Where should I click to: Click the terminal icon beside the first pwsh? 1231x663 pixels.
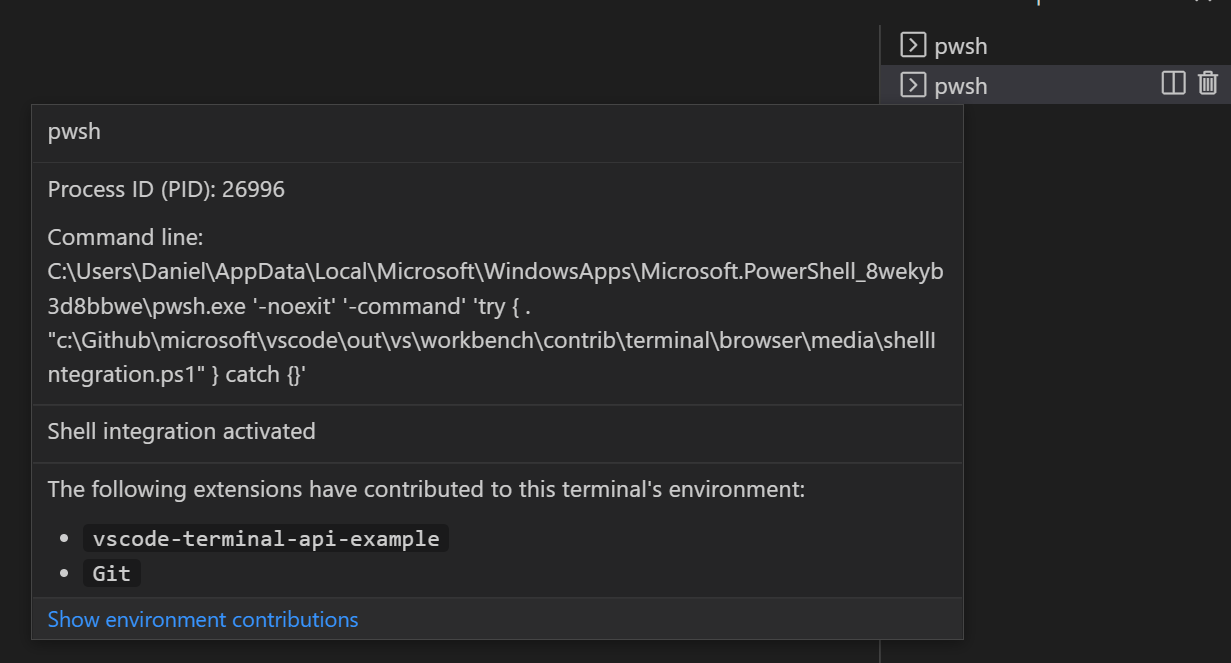pos(911,45)
